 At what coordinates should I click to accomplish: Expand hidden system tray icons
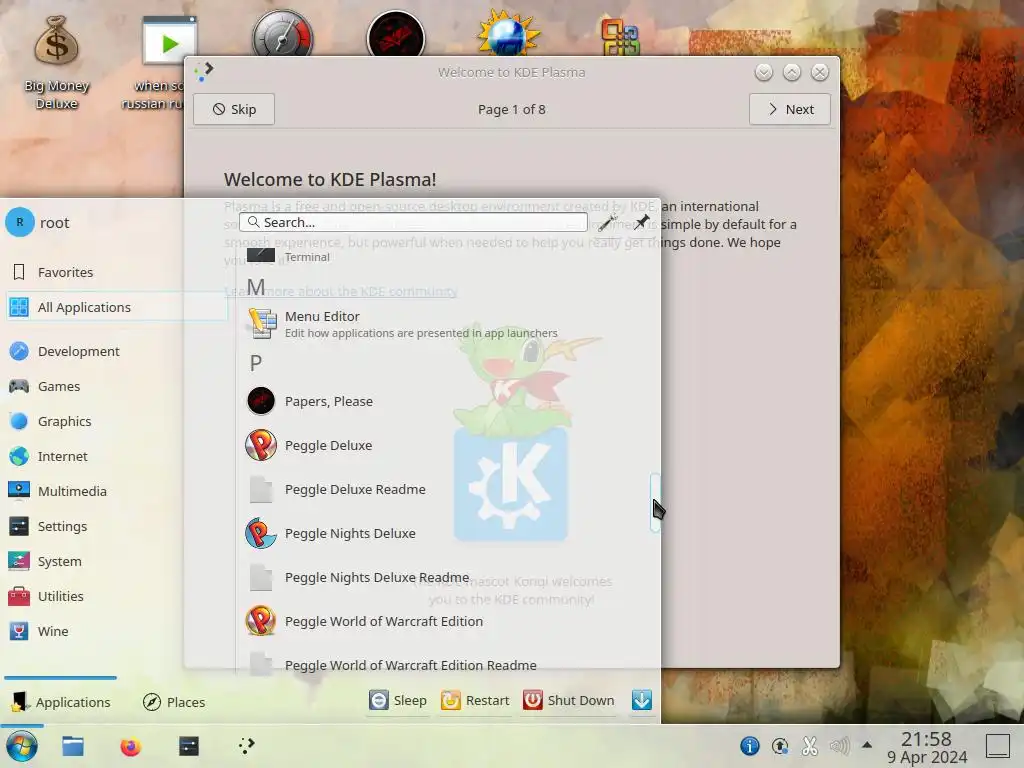coord(867,744)
